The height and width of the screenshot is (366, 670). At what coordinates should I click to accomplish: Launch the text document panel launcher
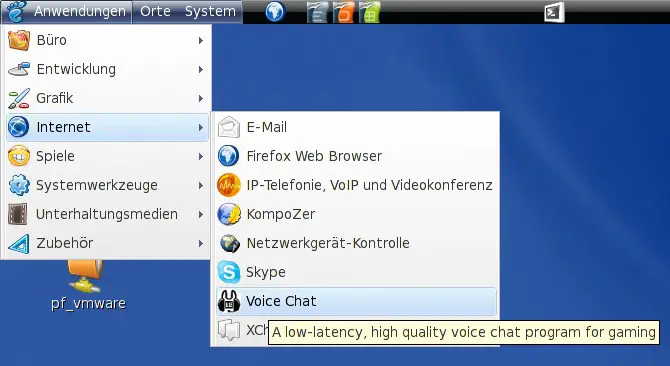coord(317,12)
